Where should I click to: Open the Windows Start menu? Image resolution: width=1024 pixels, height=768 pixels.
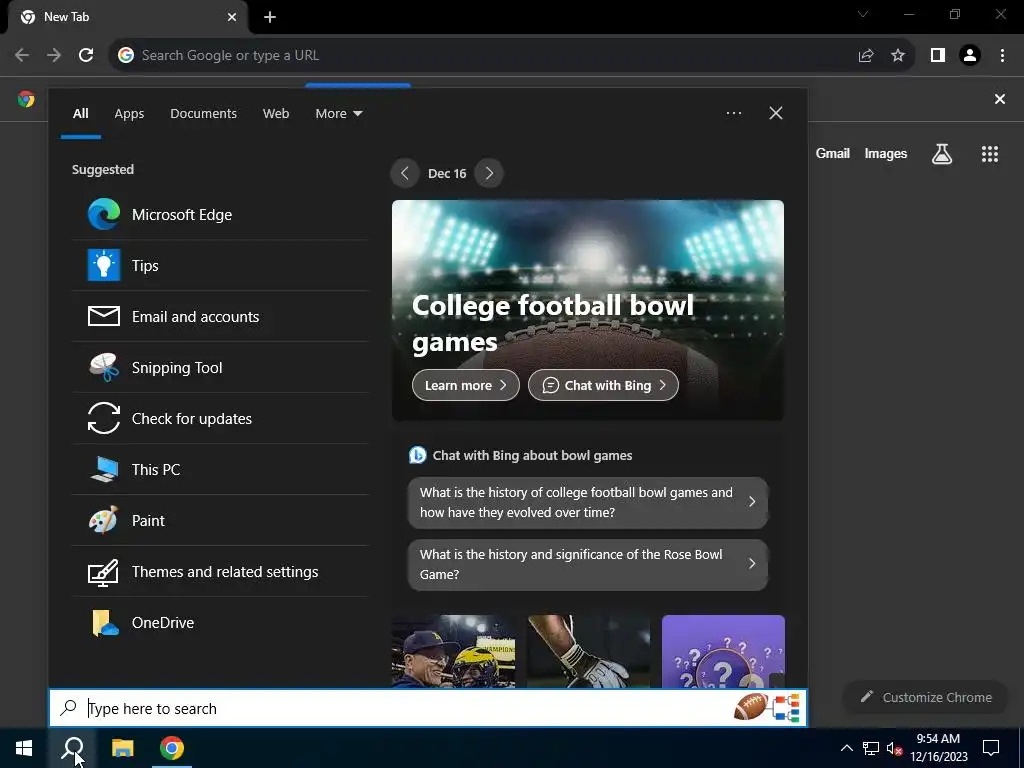24,748
